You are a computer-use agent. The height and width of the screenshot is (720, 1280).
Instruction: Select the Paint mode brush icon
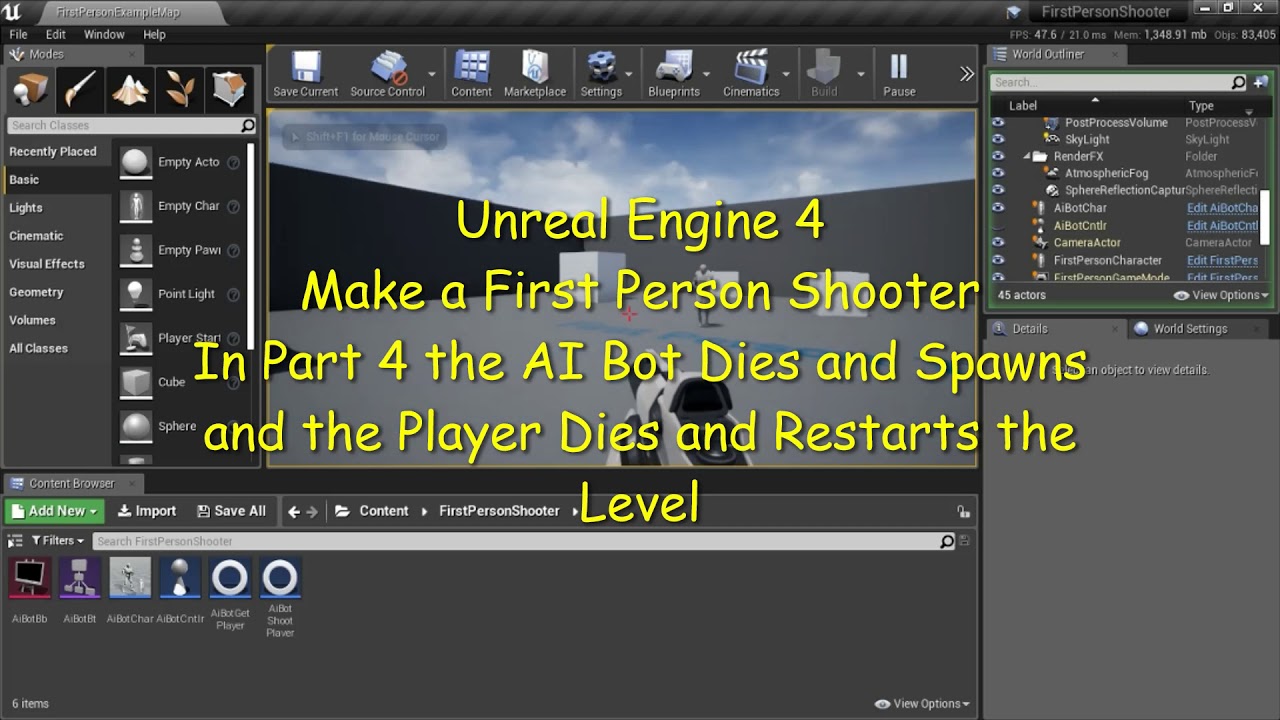click(x=80, y=91)
